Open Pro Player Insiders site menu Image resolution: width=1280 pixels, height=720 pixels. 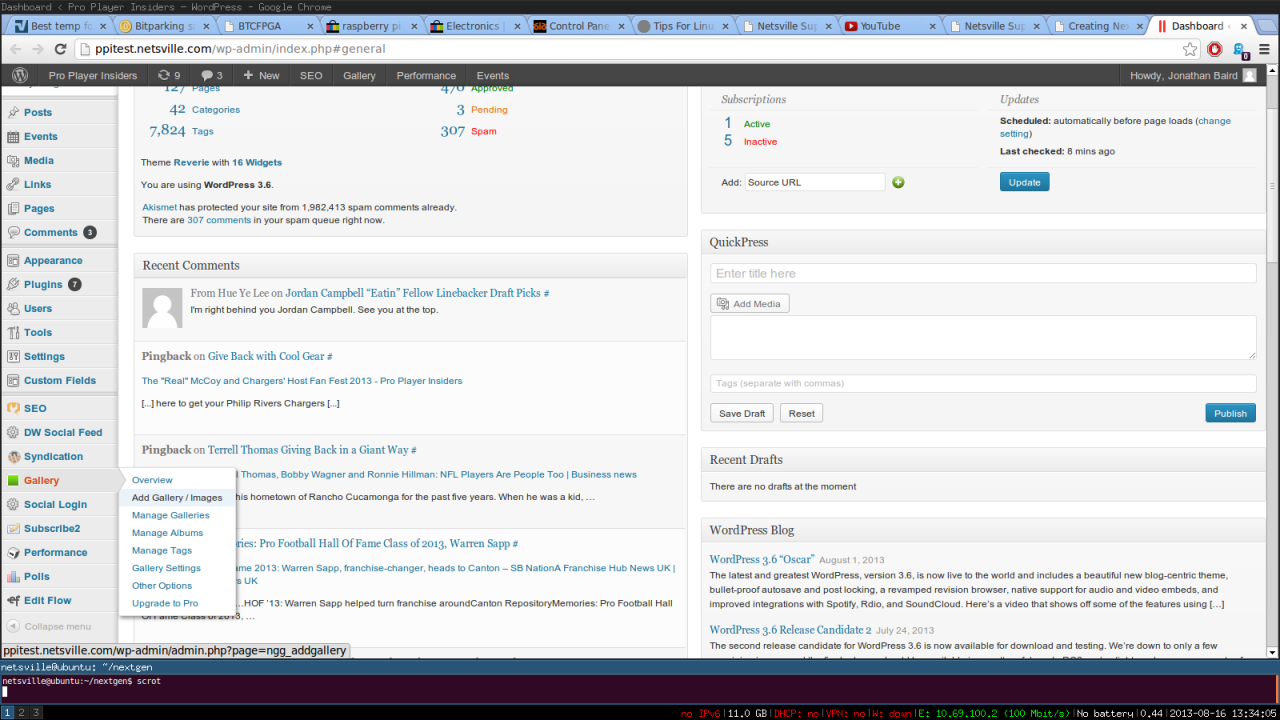(x=92, y=75)
